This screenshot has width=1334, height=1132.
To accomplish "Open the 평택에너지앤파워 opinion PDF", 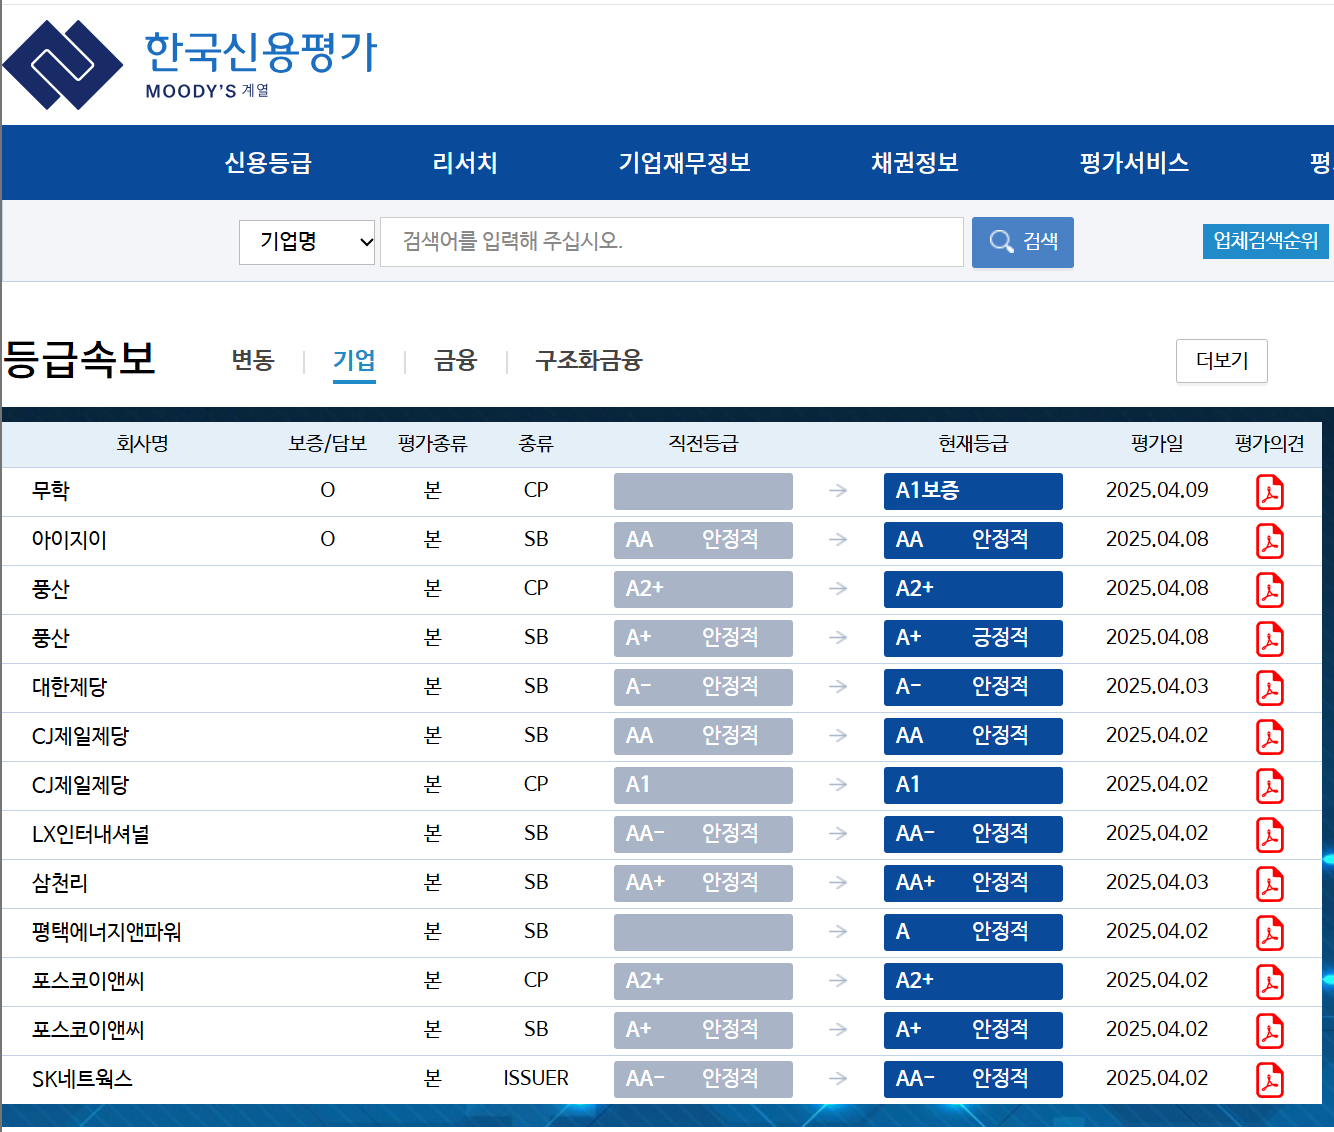I will click(x=1270, y=932).
